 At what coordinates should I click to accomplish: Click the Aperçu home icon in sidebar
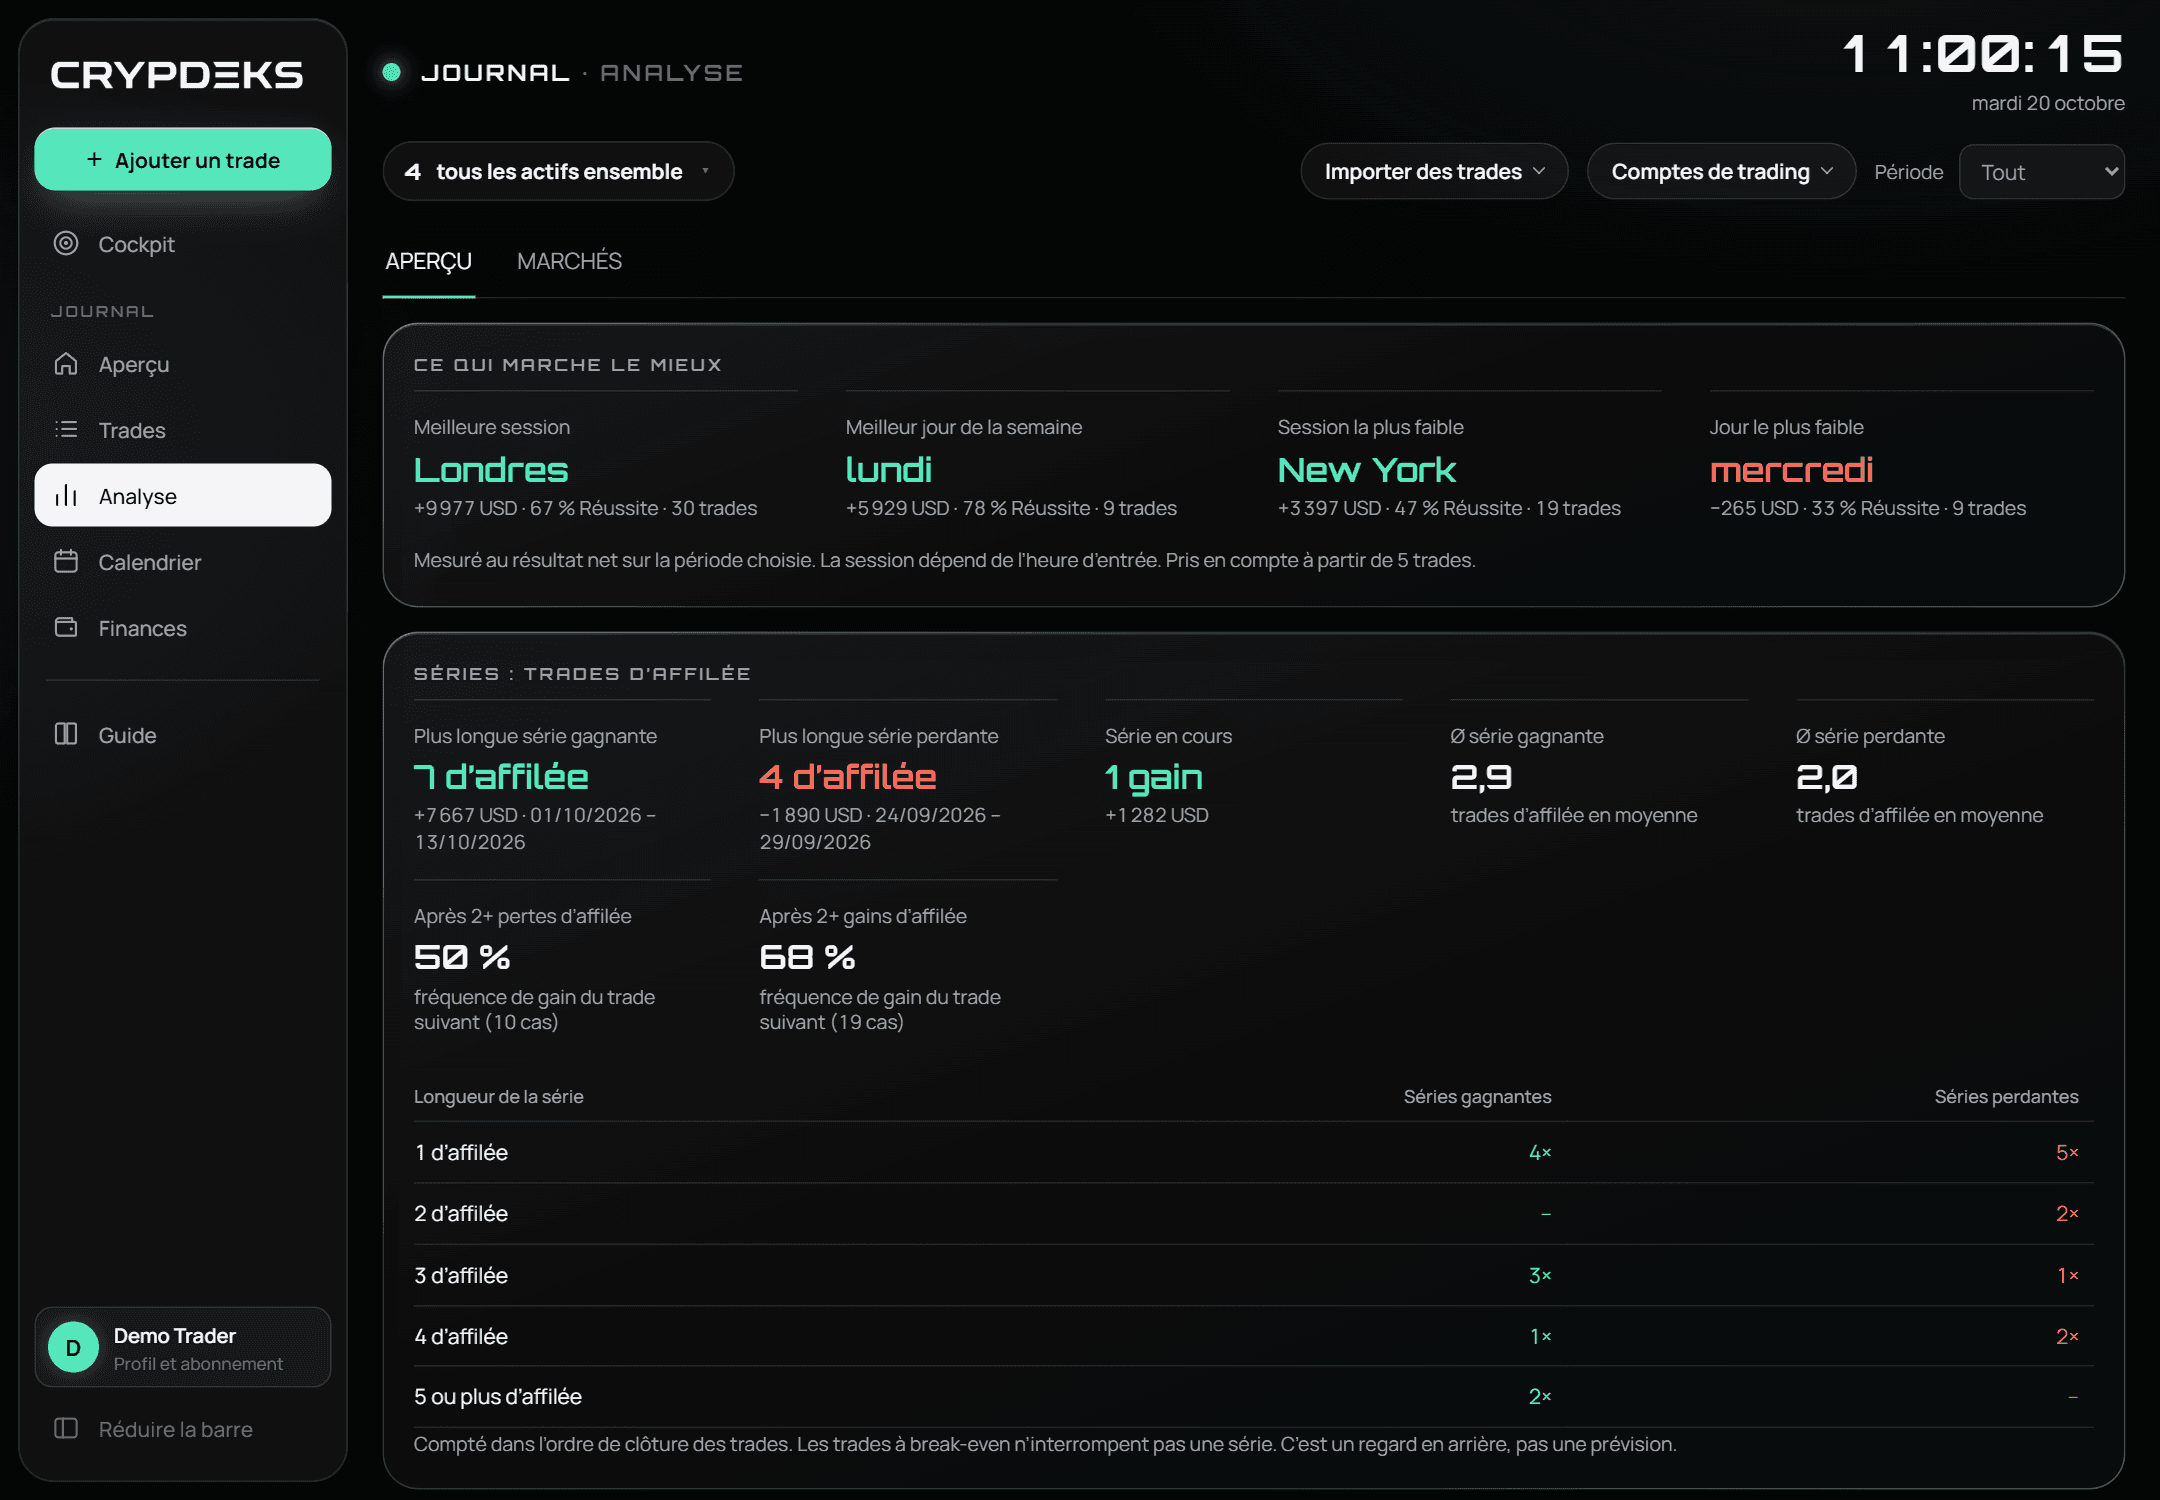click(x=66, y=363)
